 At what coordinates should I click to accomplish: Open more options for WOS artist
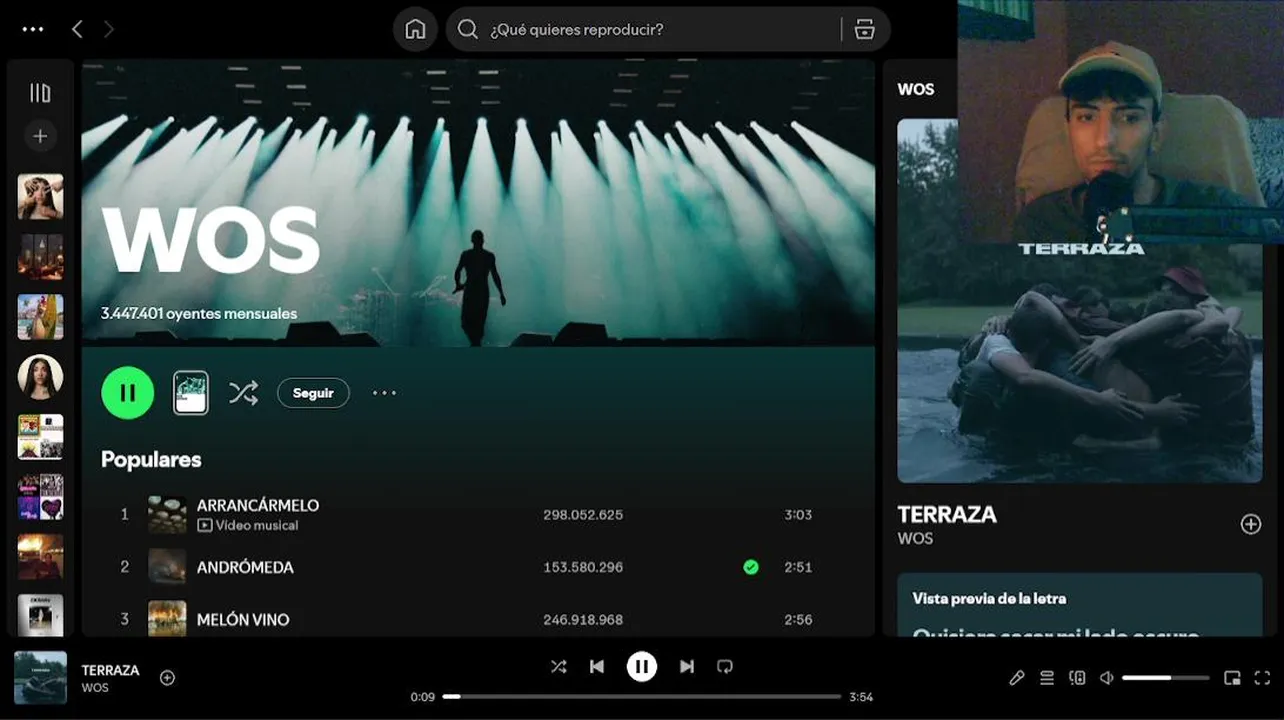[385, 393]
